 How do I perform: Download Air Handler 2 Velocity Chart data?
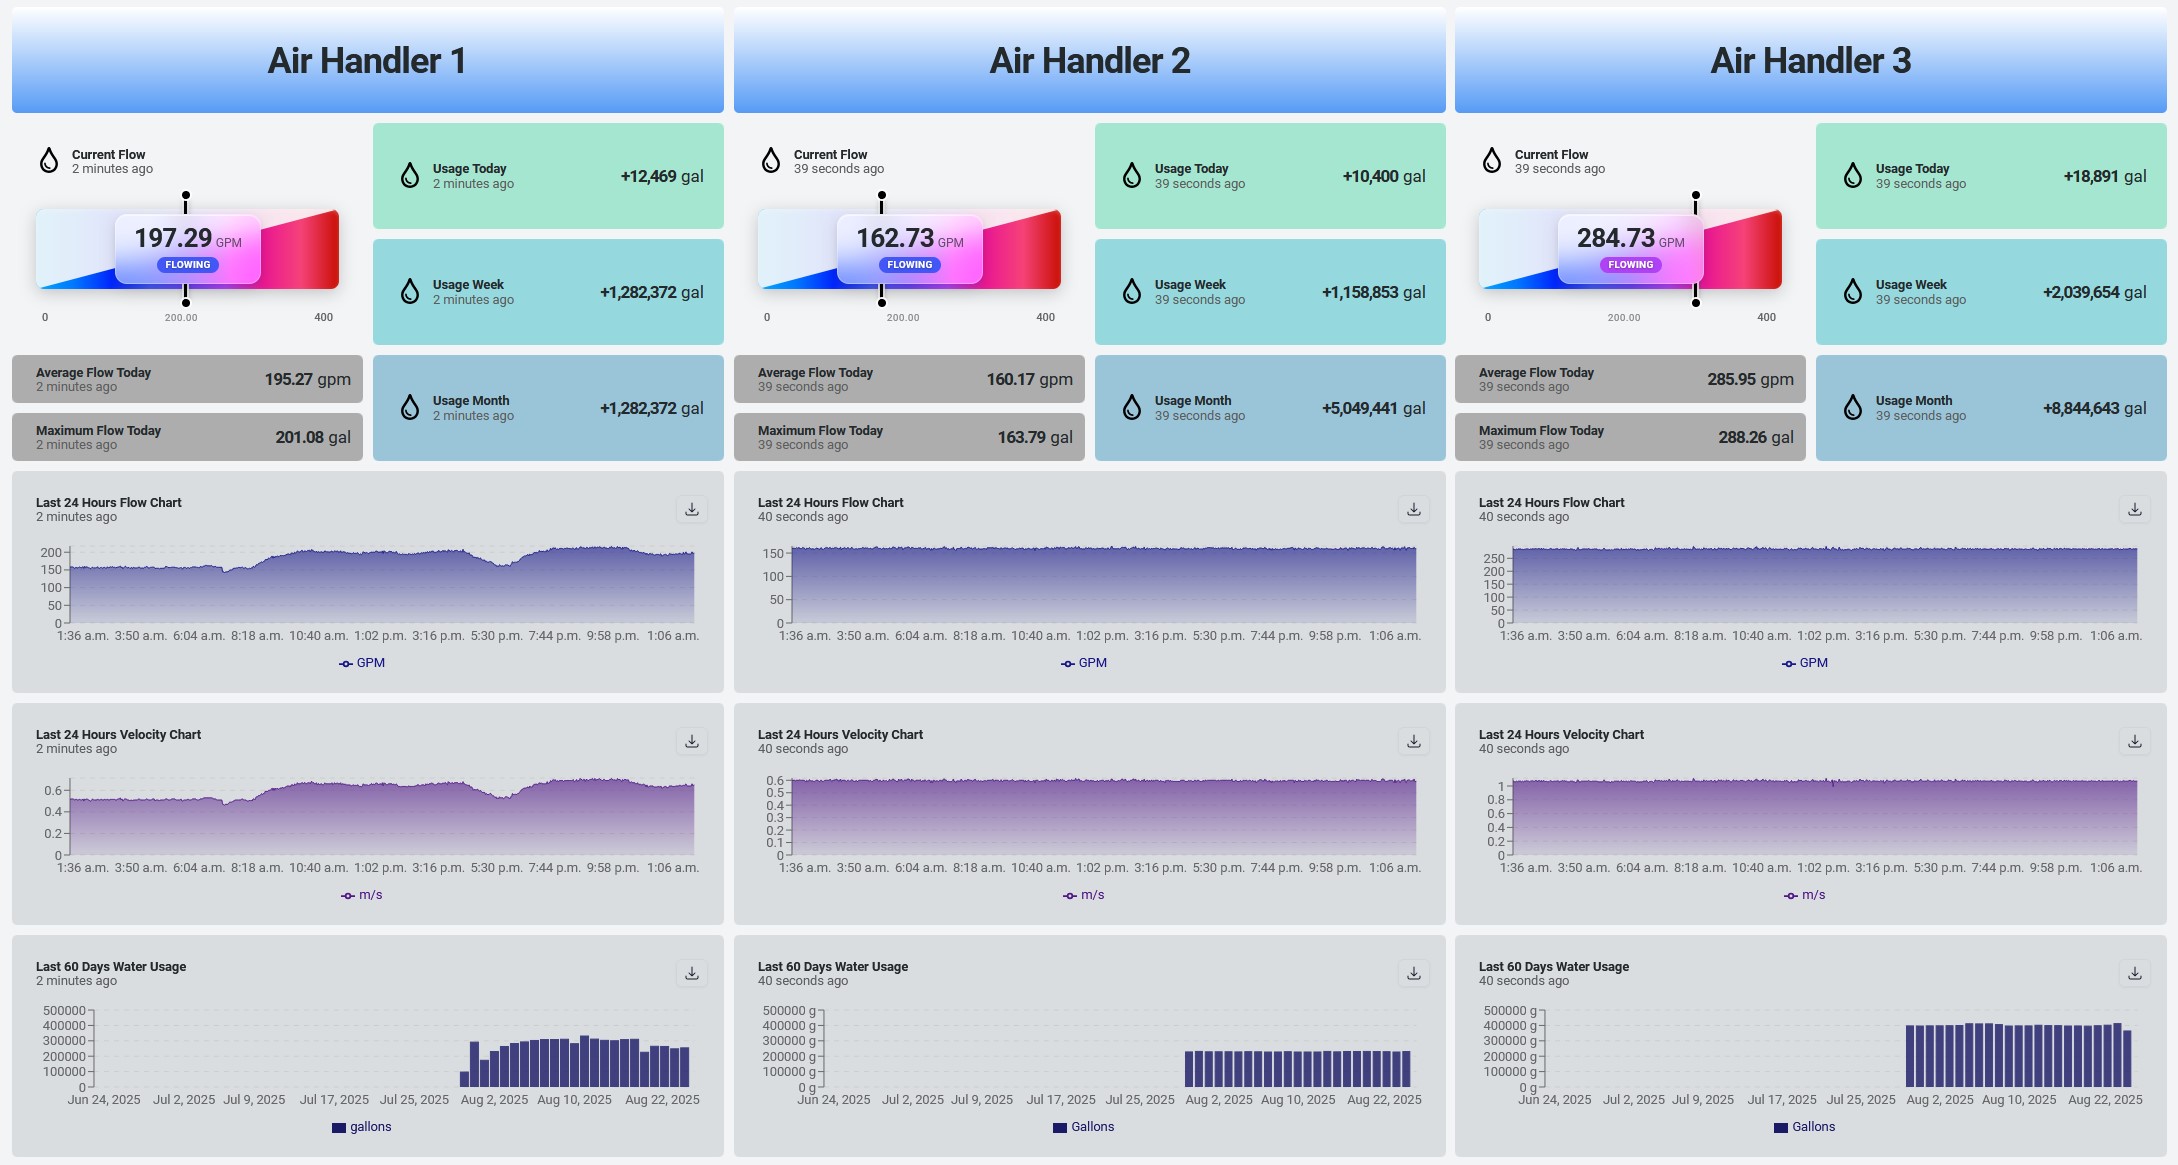coord(1414,742)
